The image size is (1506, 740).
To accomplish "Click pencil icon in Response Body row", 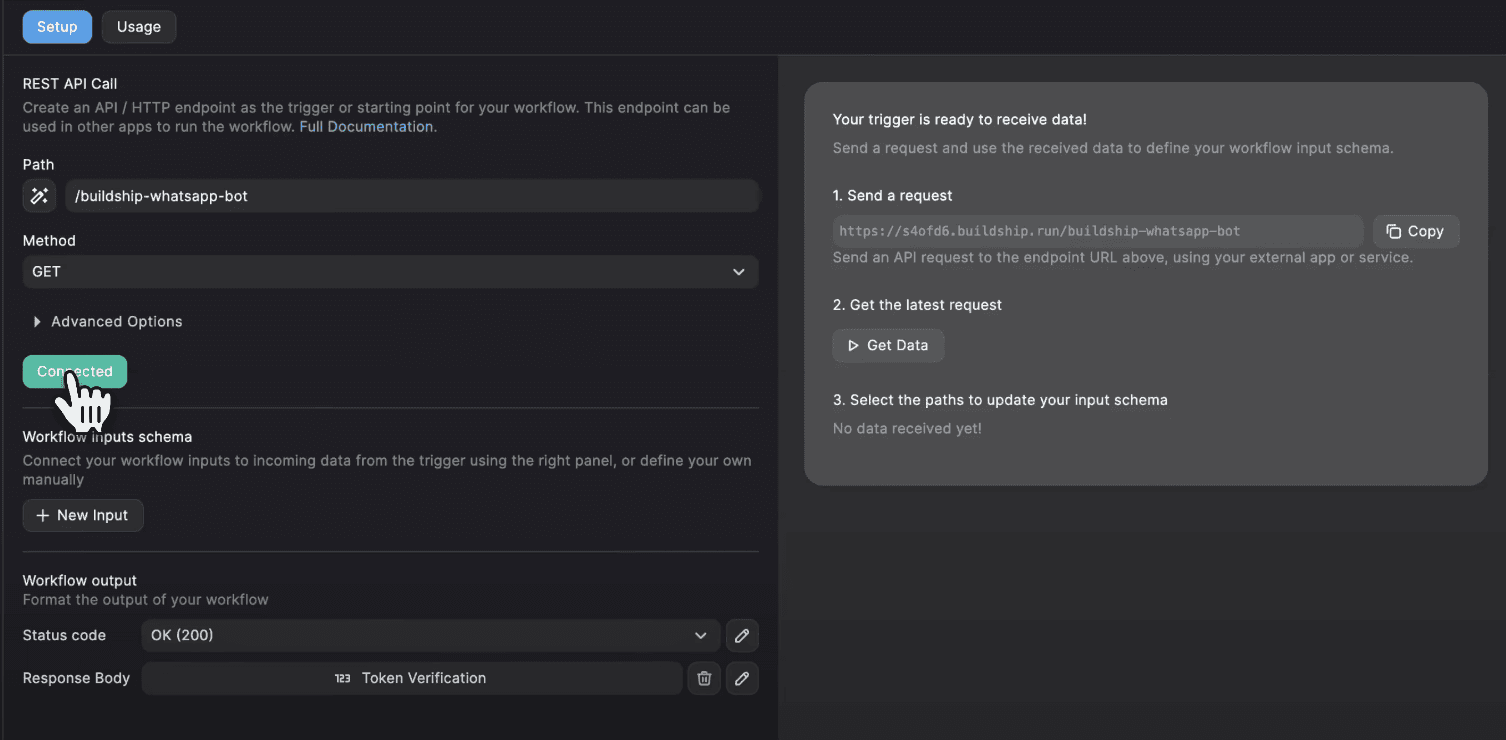I will [x=742, y=678].
